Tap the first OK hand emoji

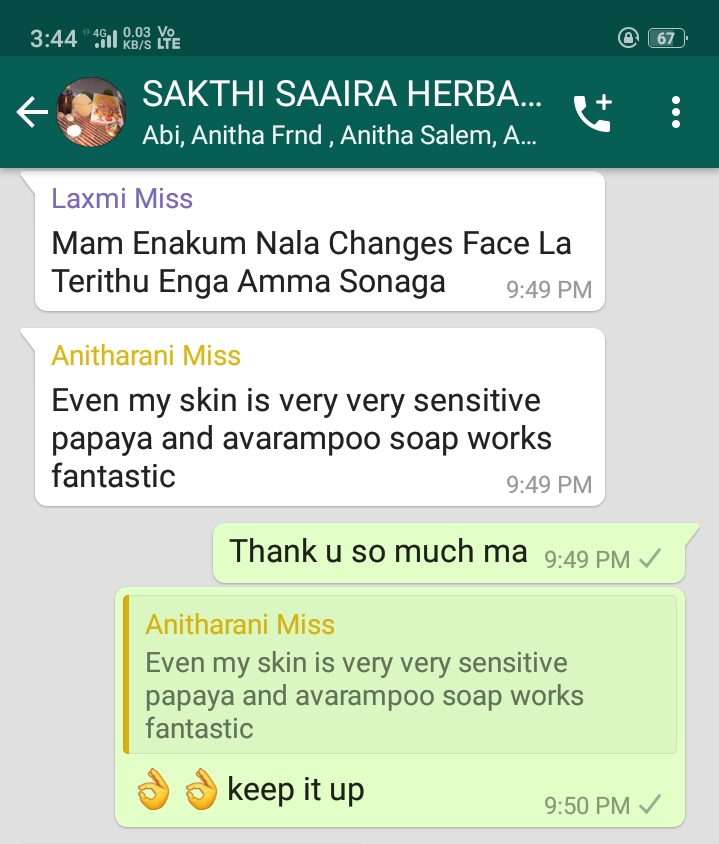pyautogui.click(x=153, y=790)
